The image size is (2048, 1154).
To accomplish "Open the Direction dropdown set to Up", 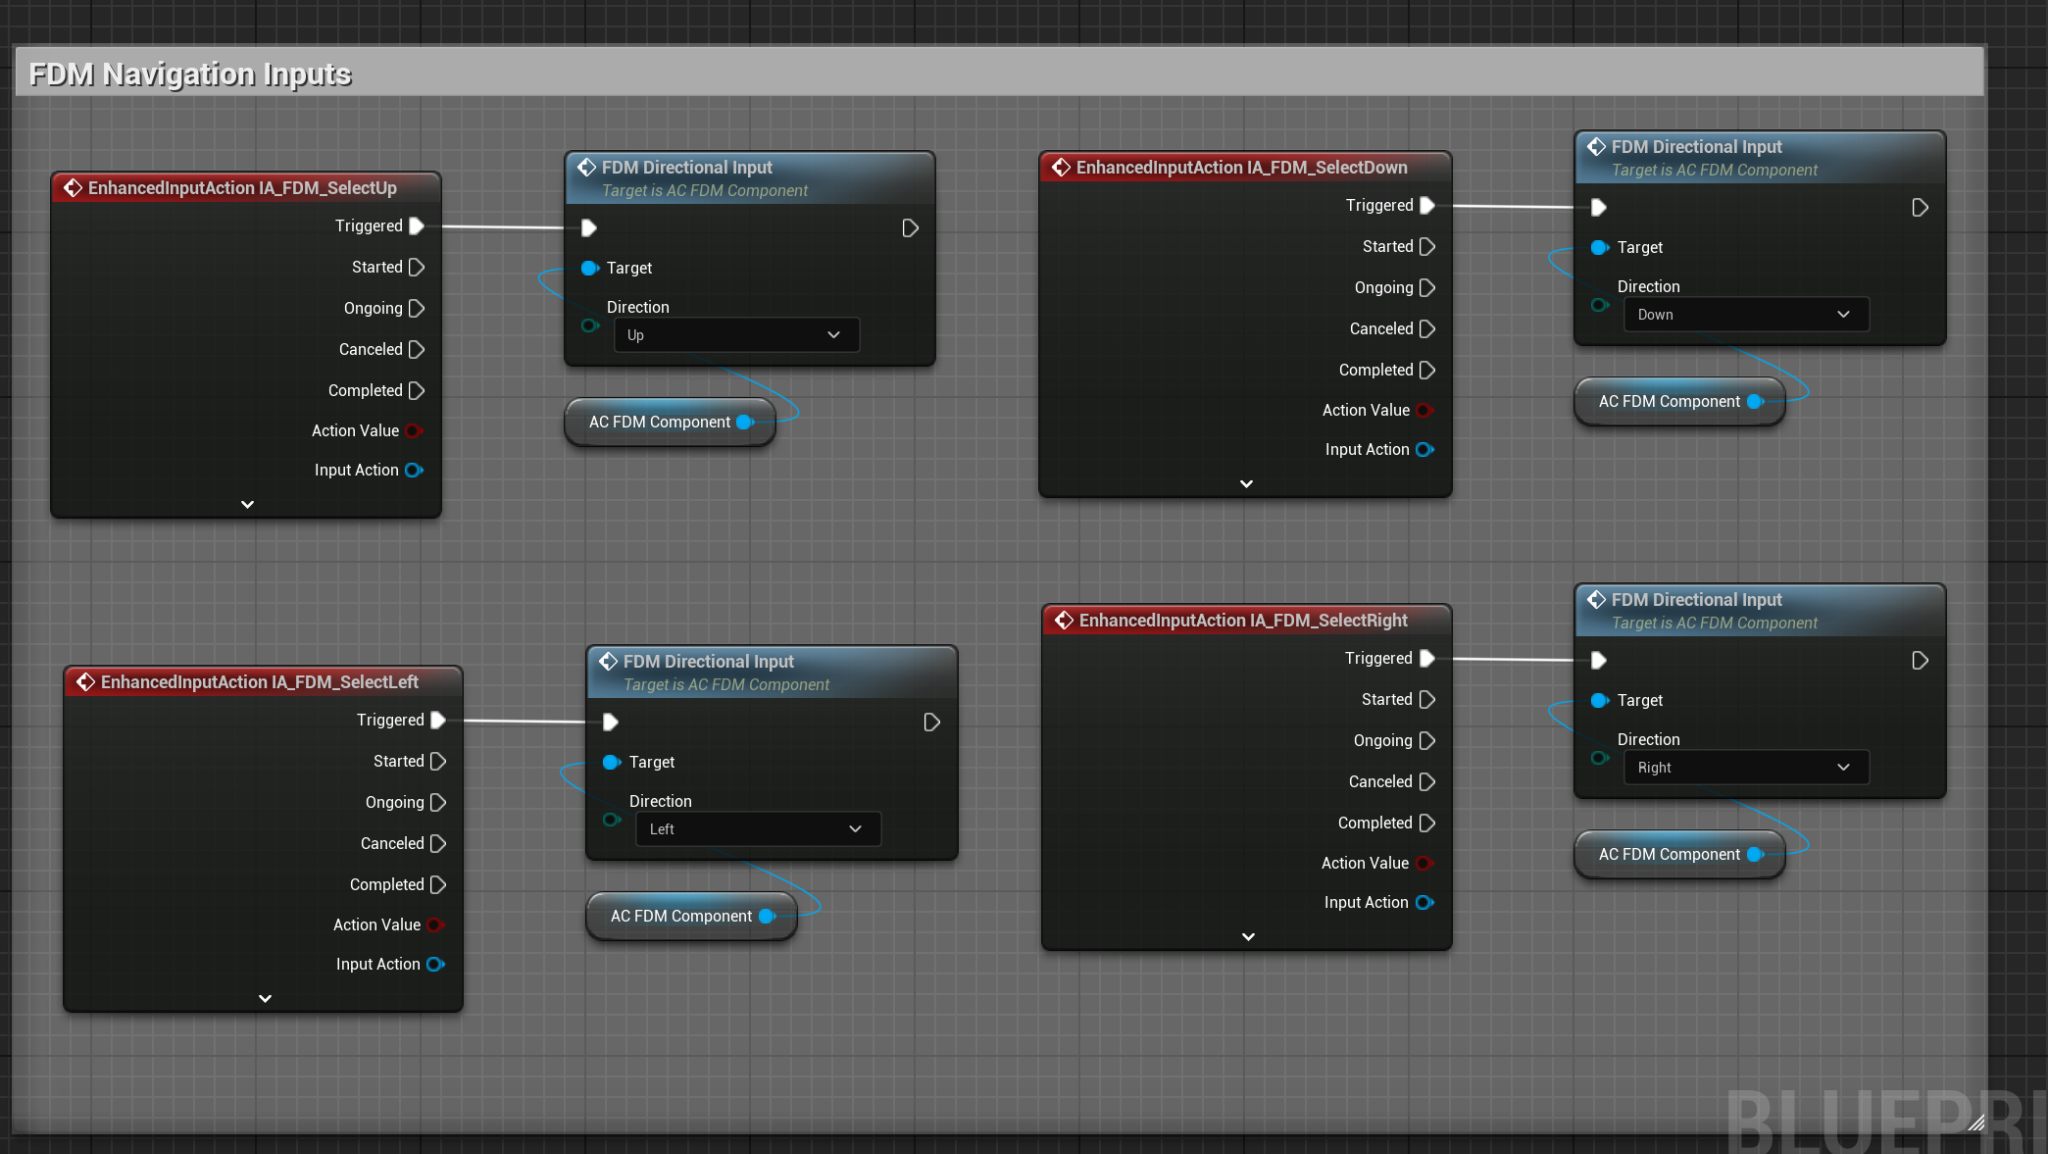I will (735, 336).
